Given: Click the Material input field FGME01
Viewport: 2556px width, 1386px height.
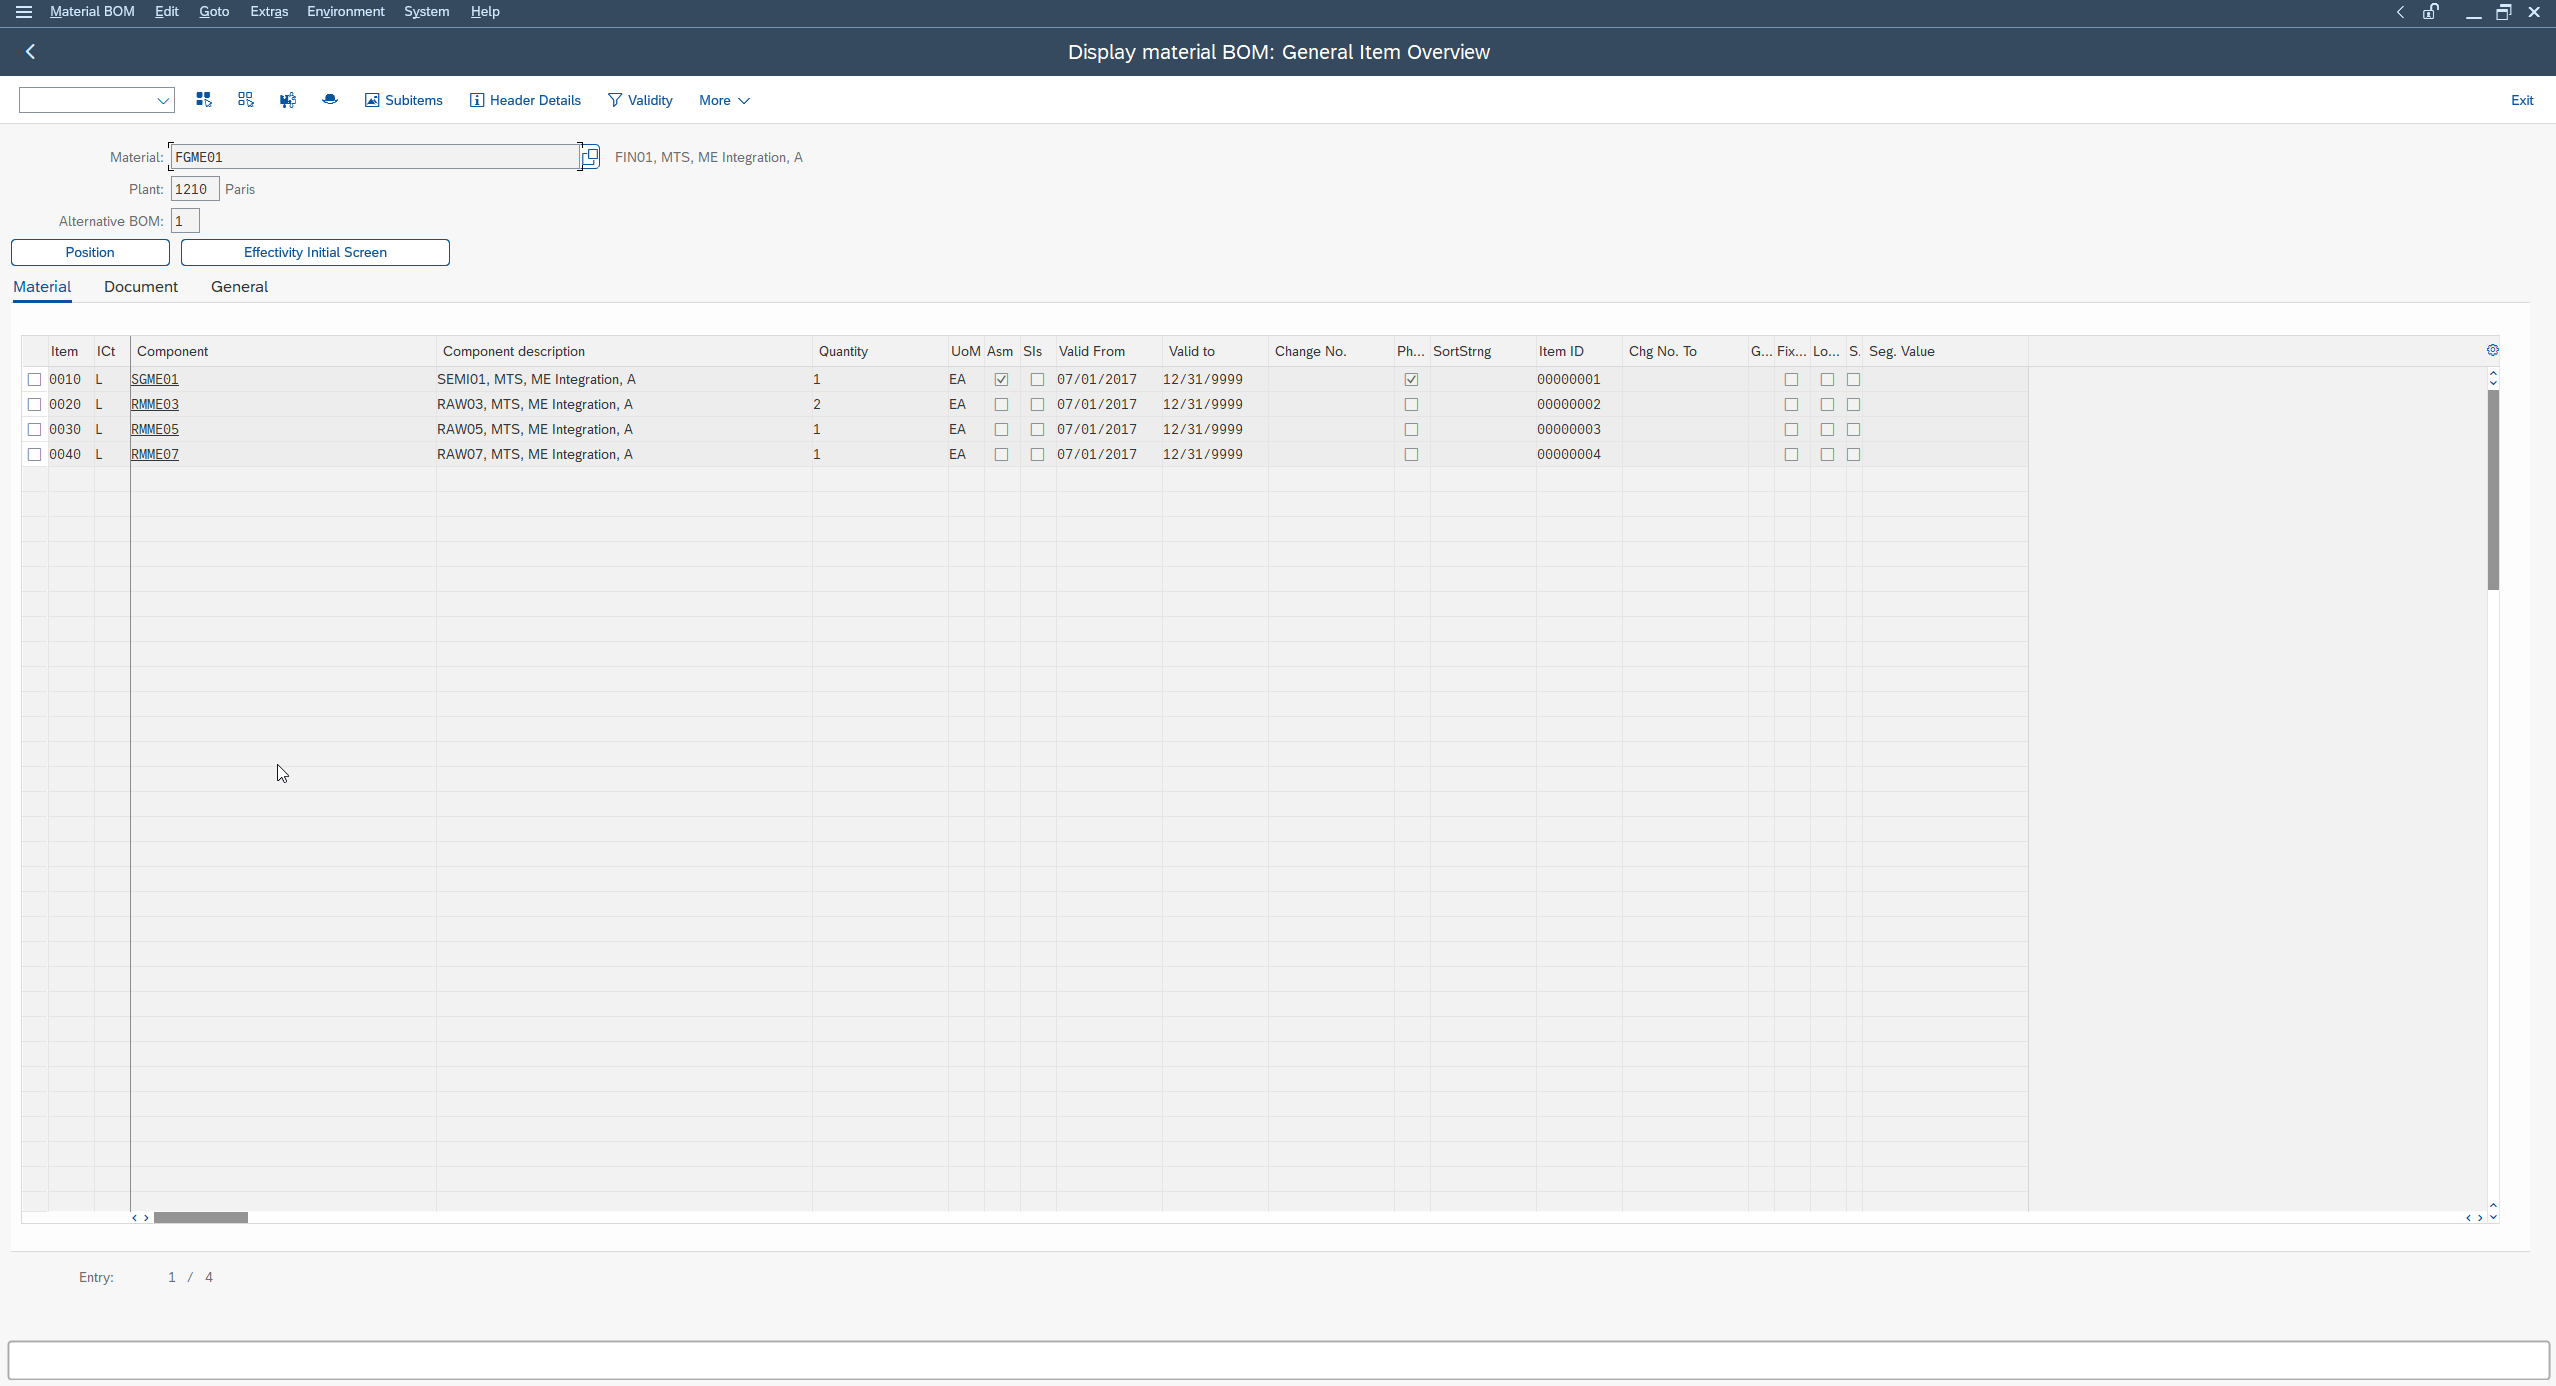Looking at the screenshot, I should [375, 157].
